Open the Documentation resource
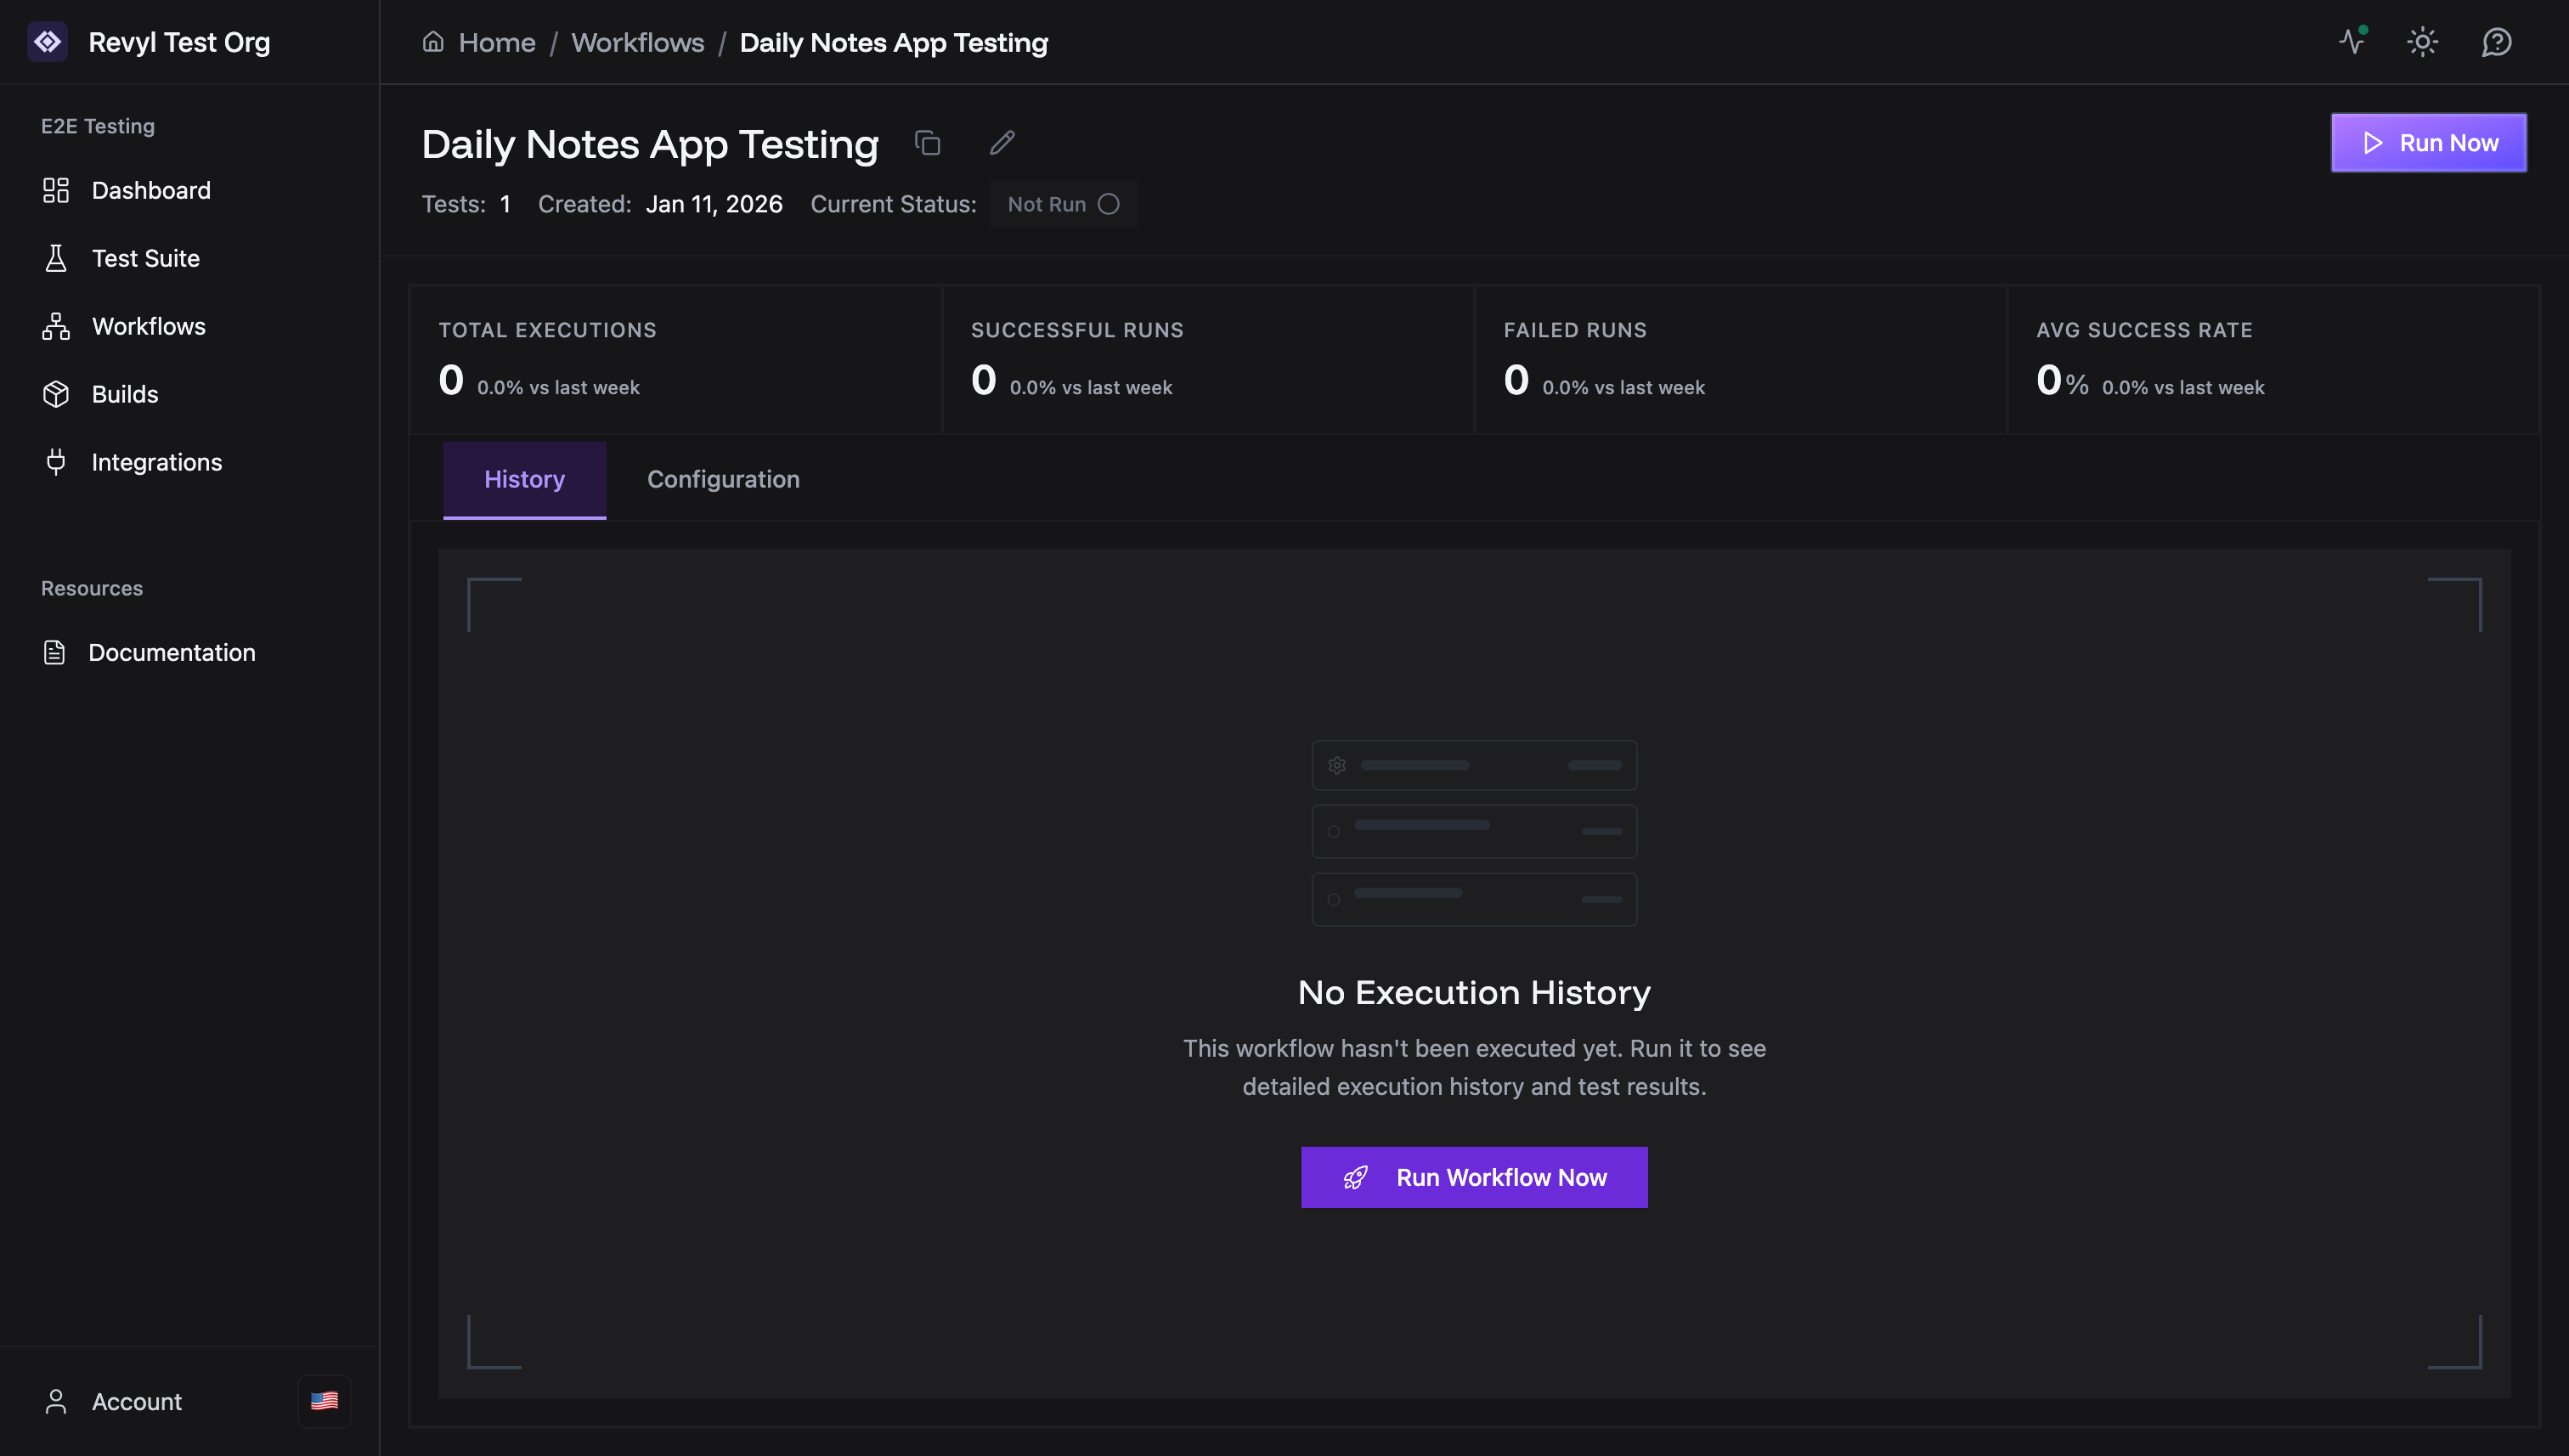Screen dimensions: 2569x1456 tap(172, 652)
